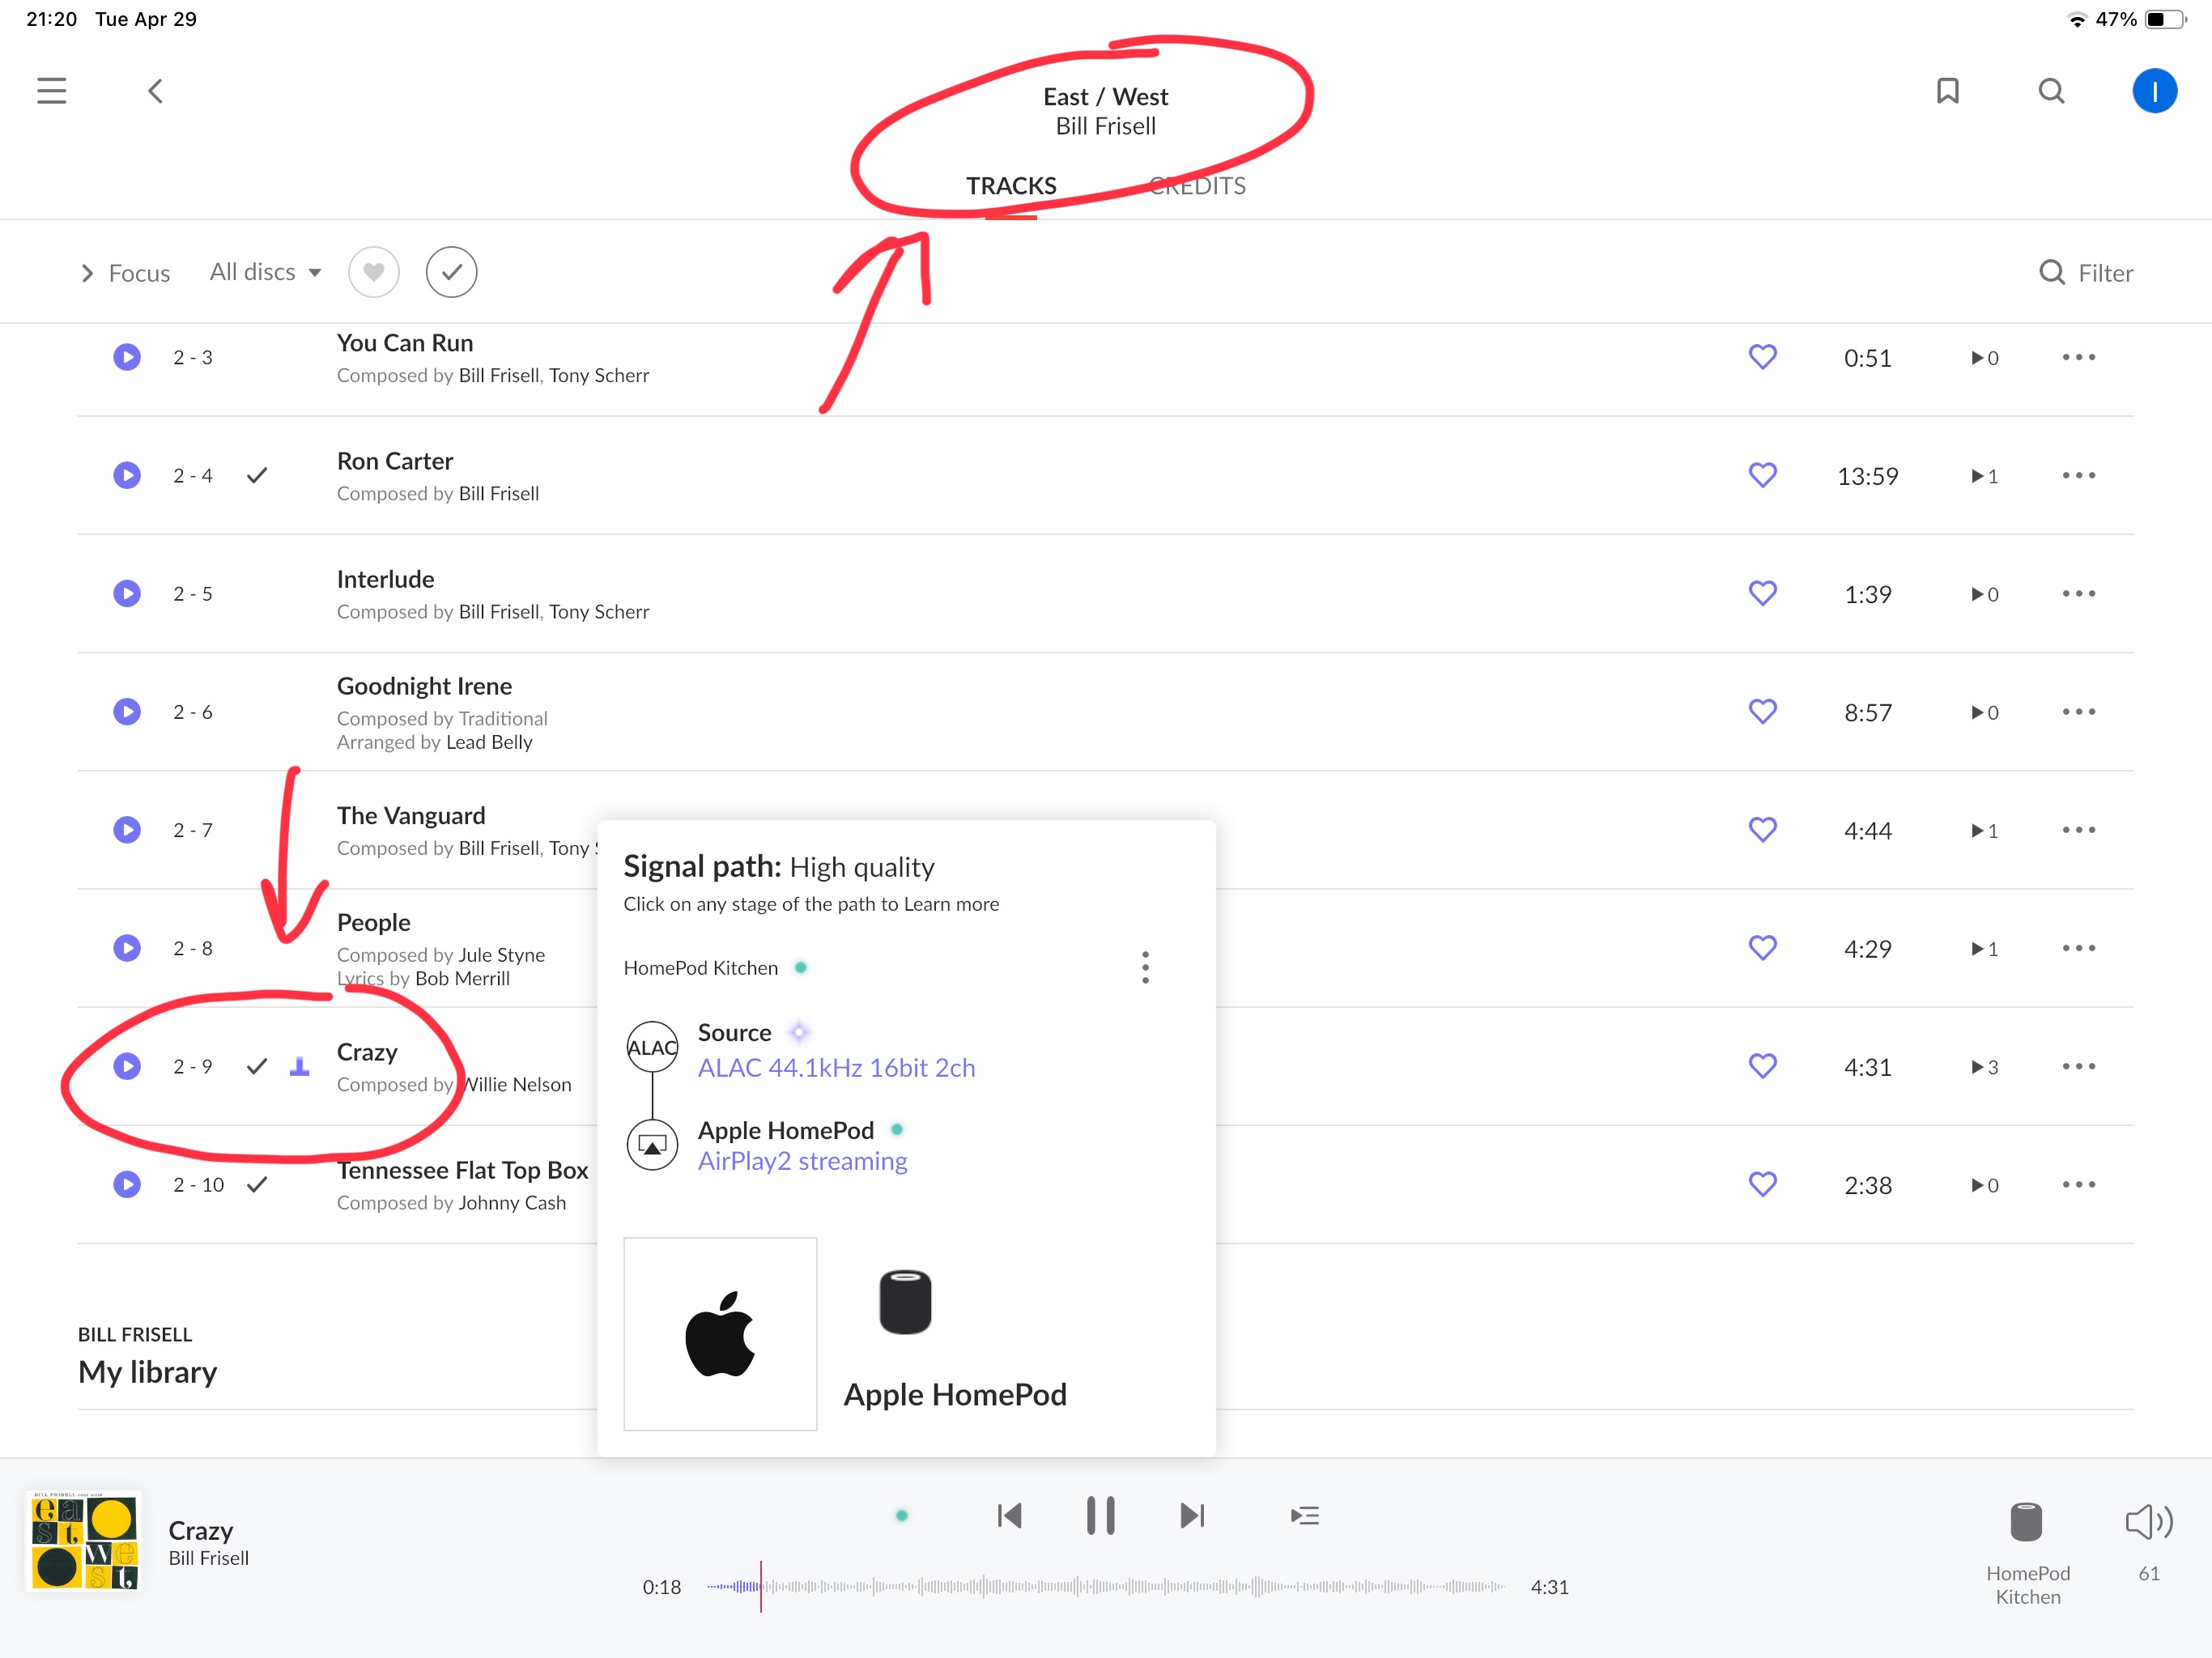2212x1658 pixels.
Task: Seek in the waveform progress bar
Action: (x=1105, y=1586)
